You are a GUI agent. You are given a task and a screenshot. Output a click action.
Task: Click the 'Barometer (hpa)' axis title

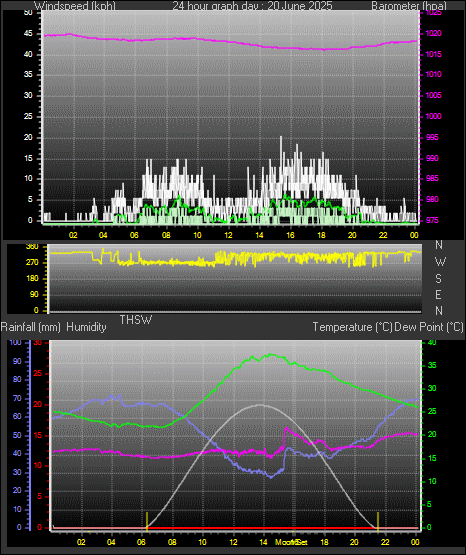[409, 6]
